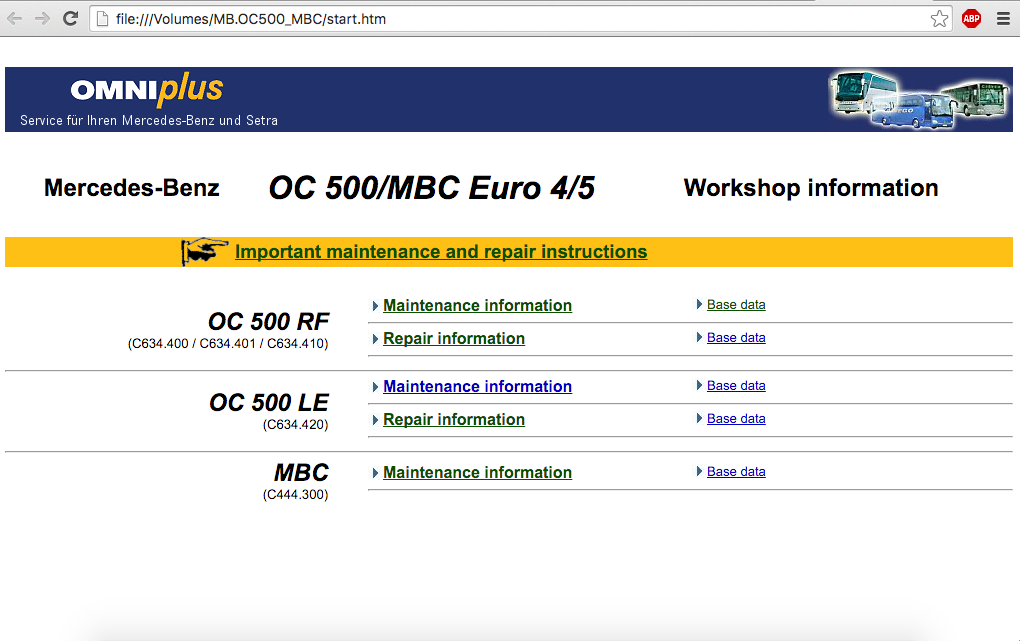Click the bus fleet image in the header
This screenshot has width=1020, height=641.
916,99
